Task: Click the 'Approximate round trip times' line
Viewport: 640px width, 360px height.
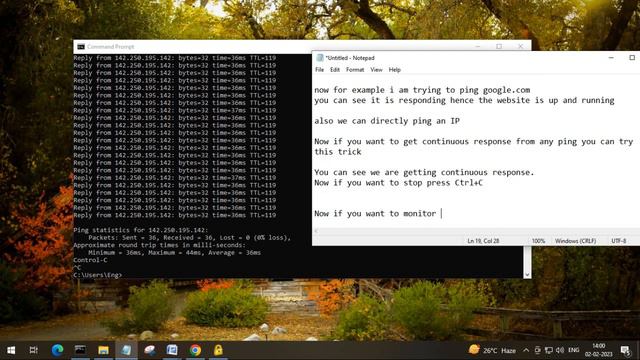Action: pyautogui.click(x=160, y=245)
